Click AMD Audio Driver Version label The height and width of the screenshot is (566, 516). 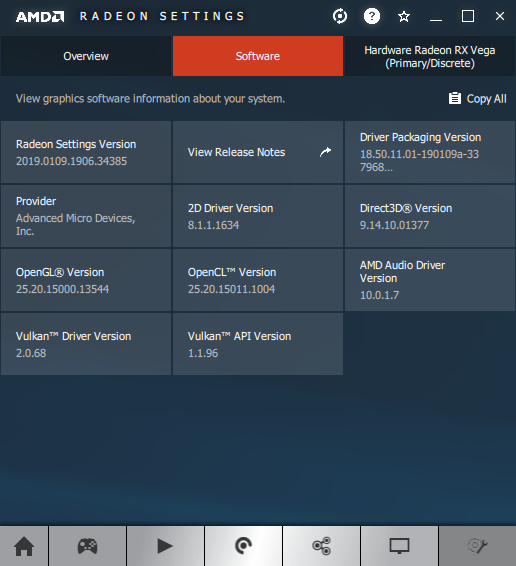pyautogui.click(x=402, y=272)
